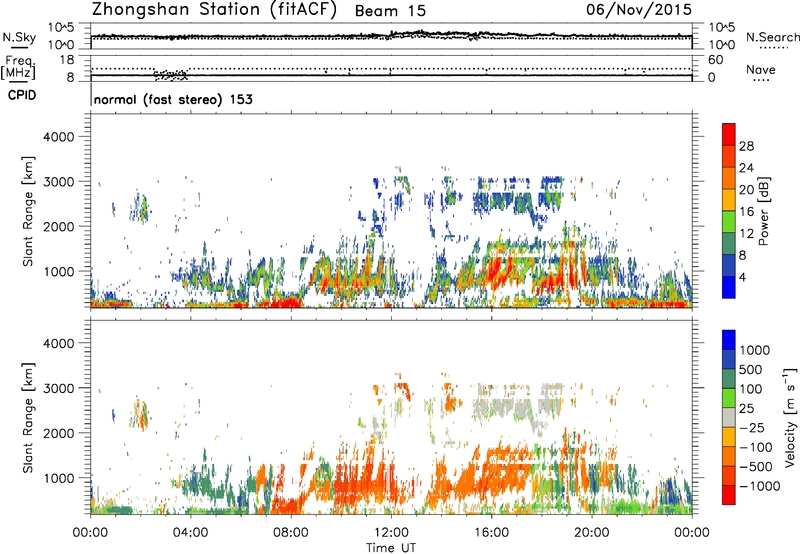Click the 60 Nave axis tick

coord(715,60)
